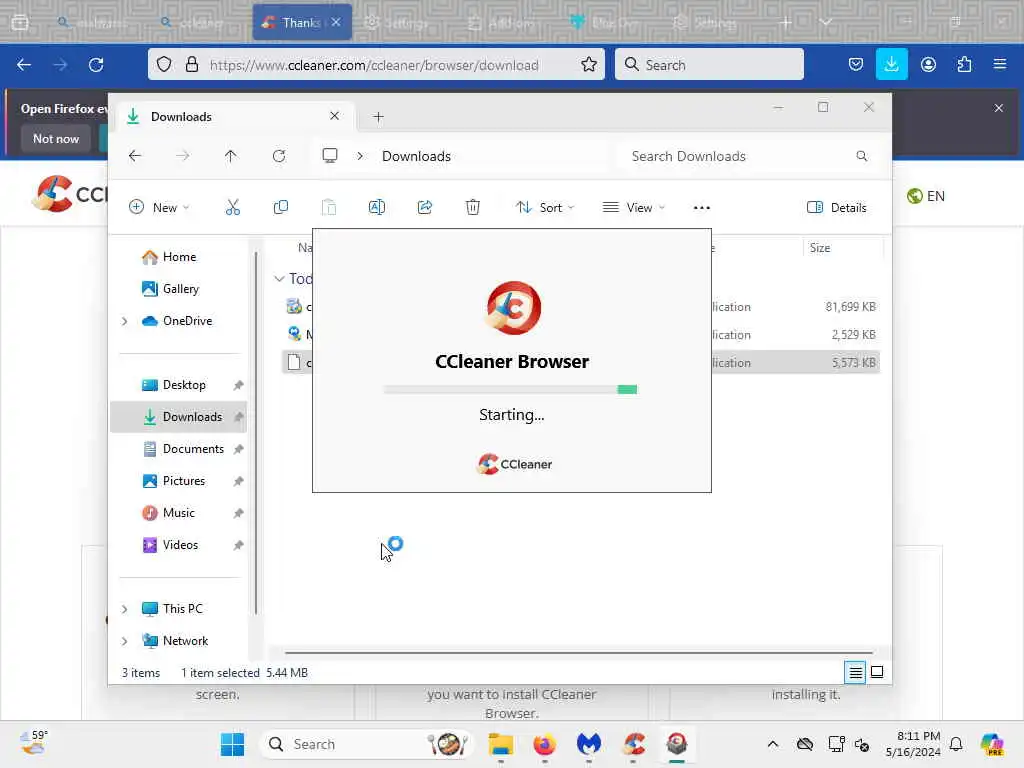Click the Windows taskbar Search box
This screenshot has height=768, width=1024.
pos(365,744)
